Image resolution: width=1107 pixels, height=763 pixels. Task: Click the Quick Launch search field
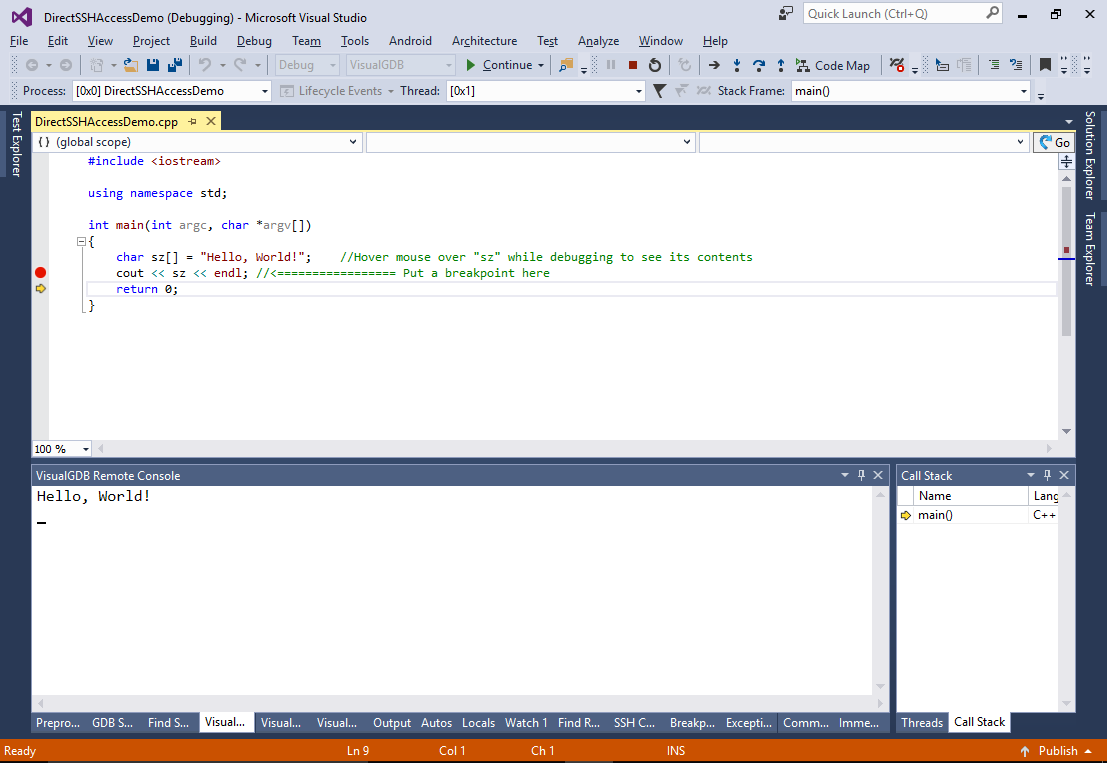click(x=902, y=13)
